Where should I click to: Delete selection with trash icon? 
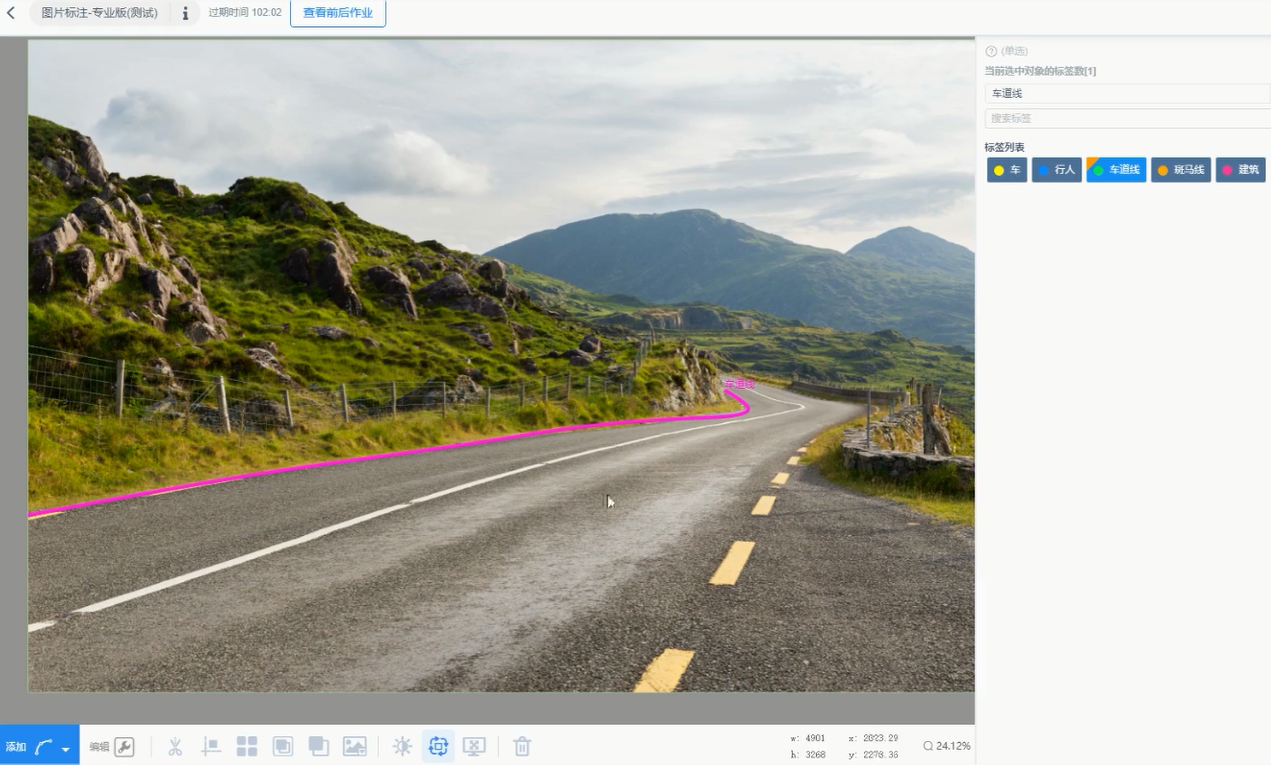[522, 746]
